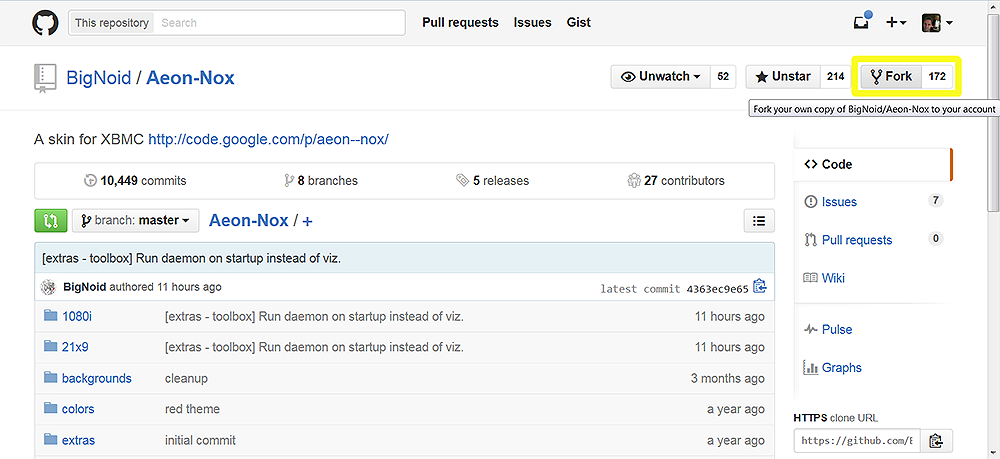
Task: View the 10,449 commits
Action: (135, 181)
